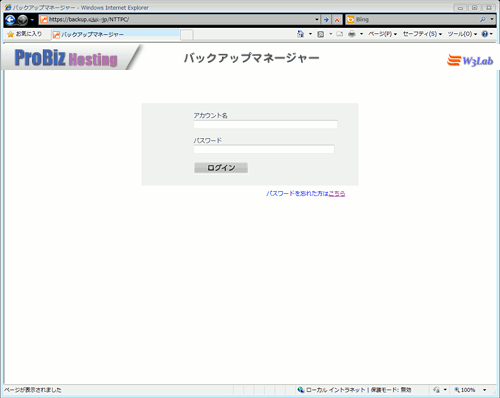The image size is (500, 398).
Task: Click the go arrow beside address bar
Action: [326, 20]
